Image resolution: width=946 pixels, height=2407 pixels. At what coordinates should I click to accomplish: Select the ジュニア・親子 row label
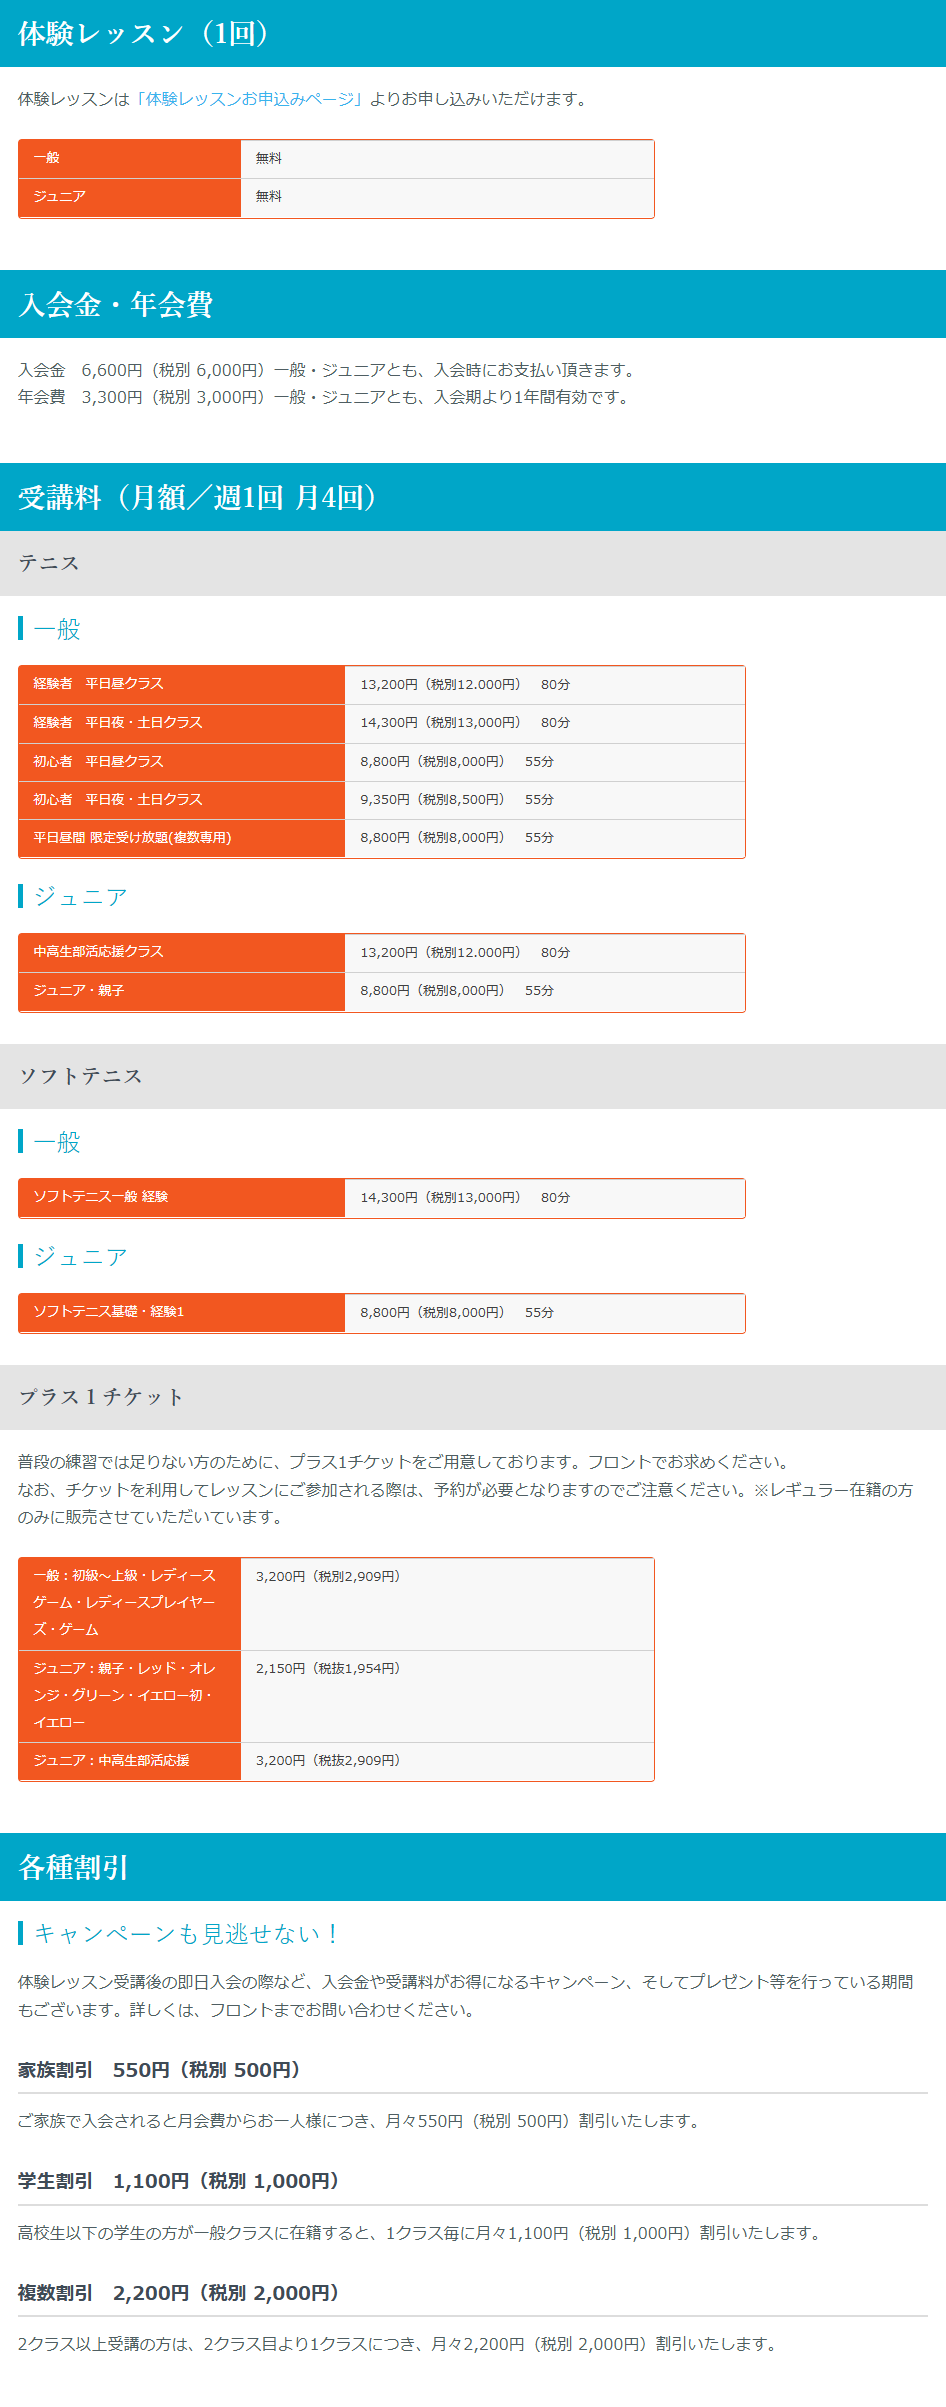pyautogui.click(x=79, y=991)
